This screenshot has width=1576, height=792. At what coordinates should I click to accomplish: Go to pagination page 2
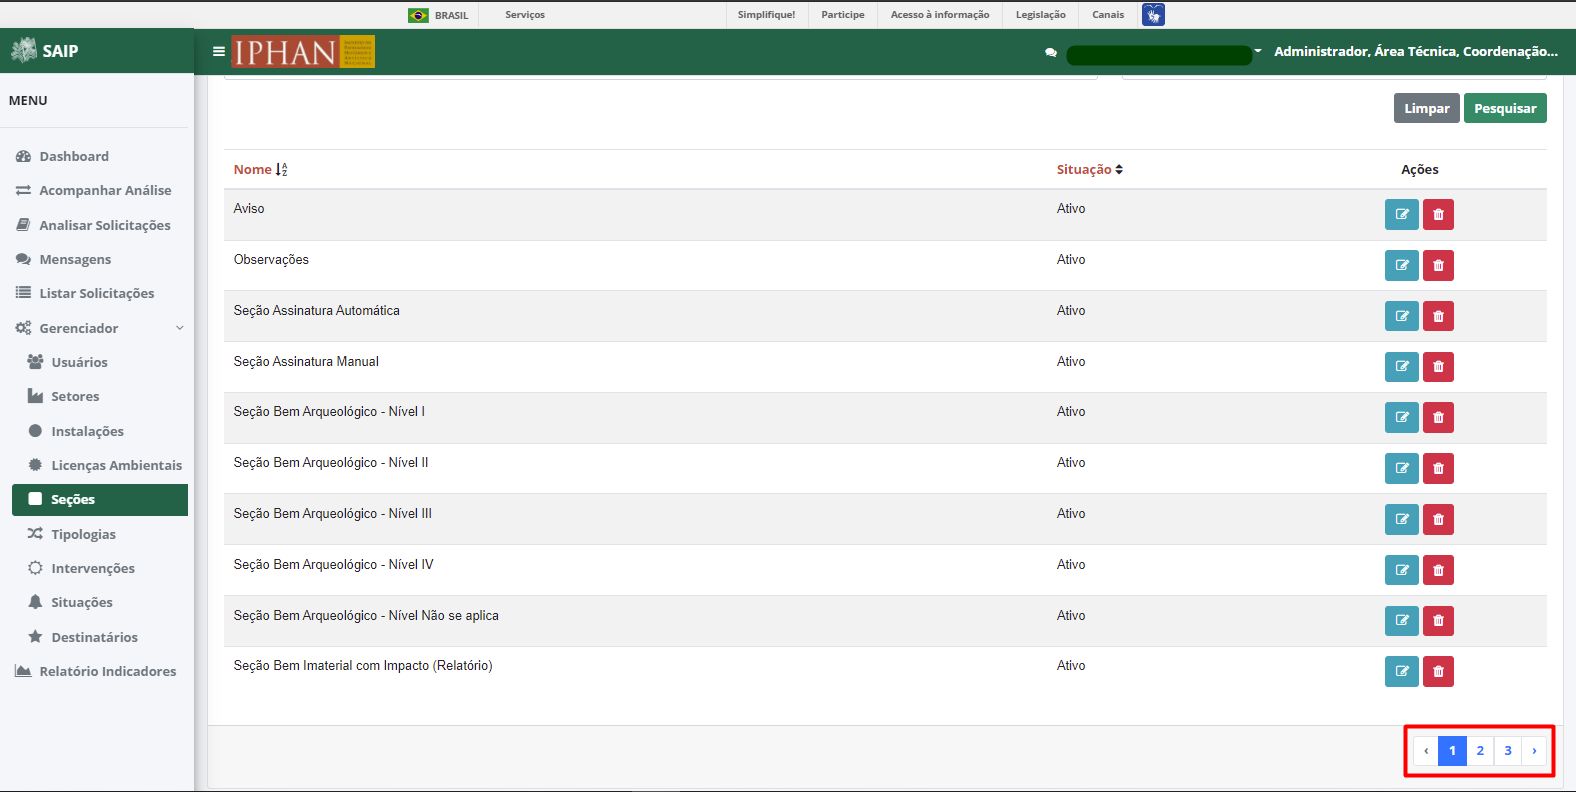pos(1480,750)
